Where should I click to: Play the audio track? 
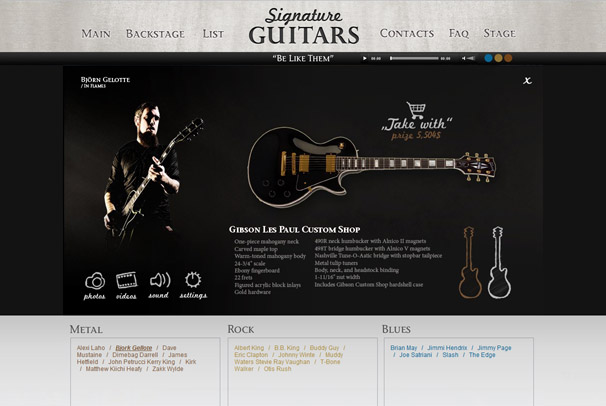[364, 58]
